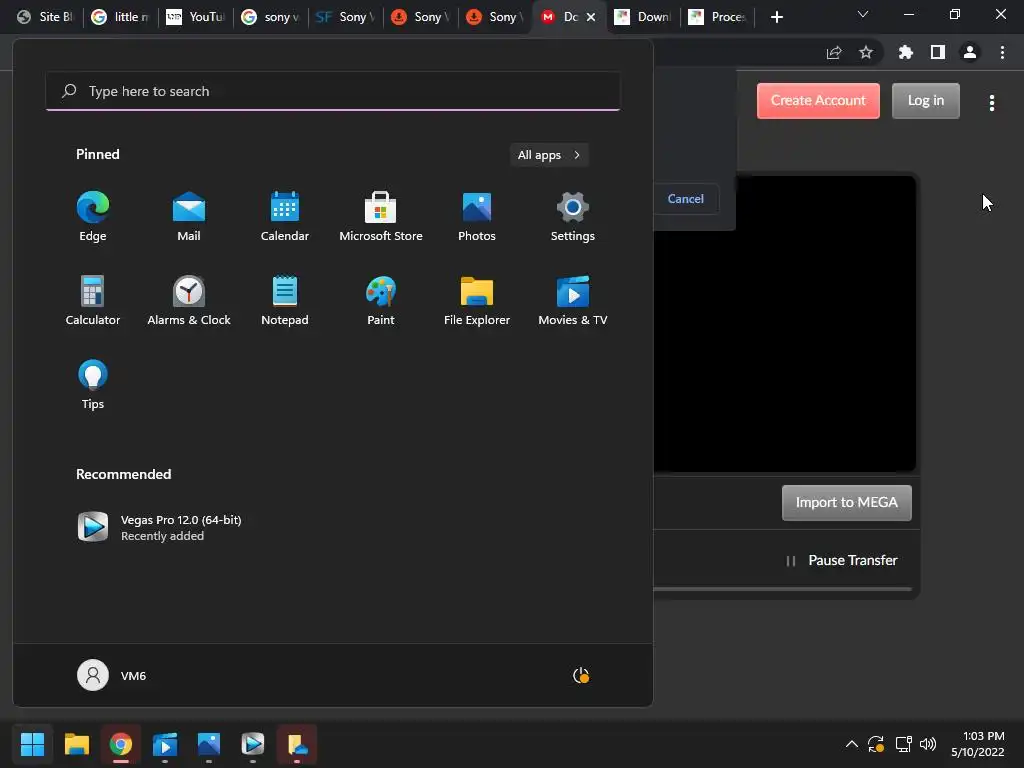1024x768 pixels.
Task: Launch the Mail app
Action: point(189,217)
